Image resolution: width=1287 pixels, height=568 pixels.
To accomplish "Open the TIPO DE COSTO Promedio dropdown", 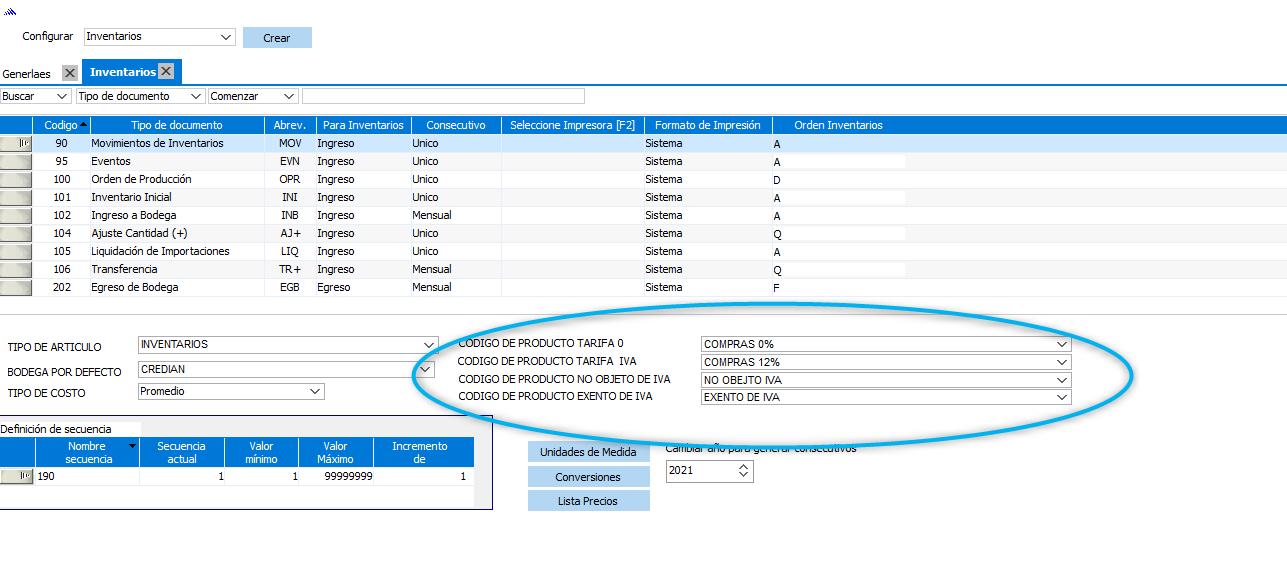I will coord(314,391).
